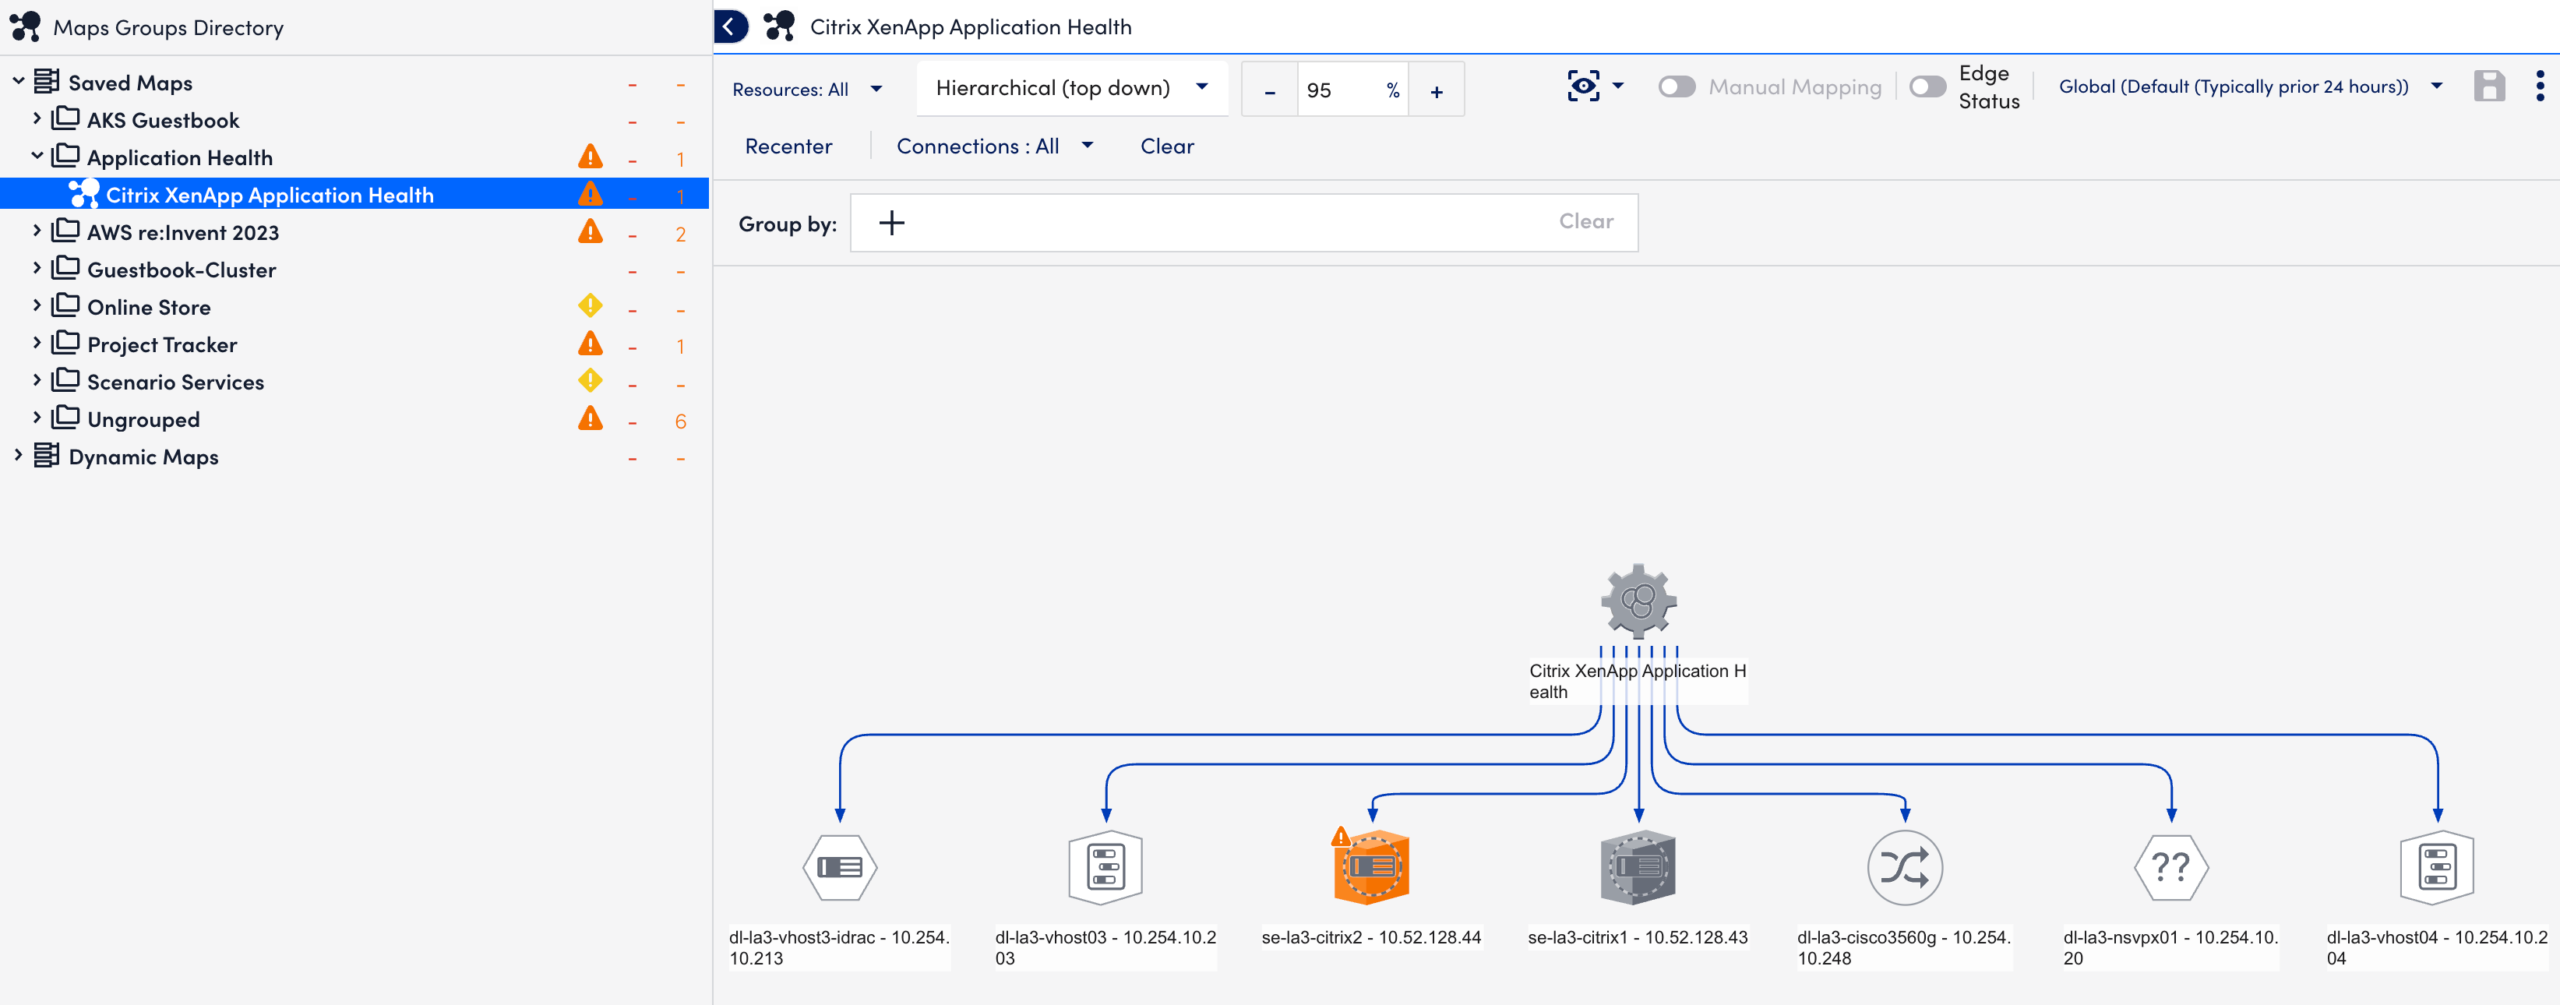Select the gray se-la3-citrix1 node icon

click(1638, 867)
